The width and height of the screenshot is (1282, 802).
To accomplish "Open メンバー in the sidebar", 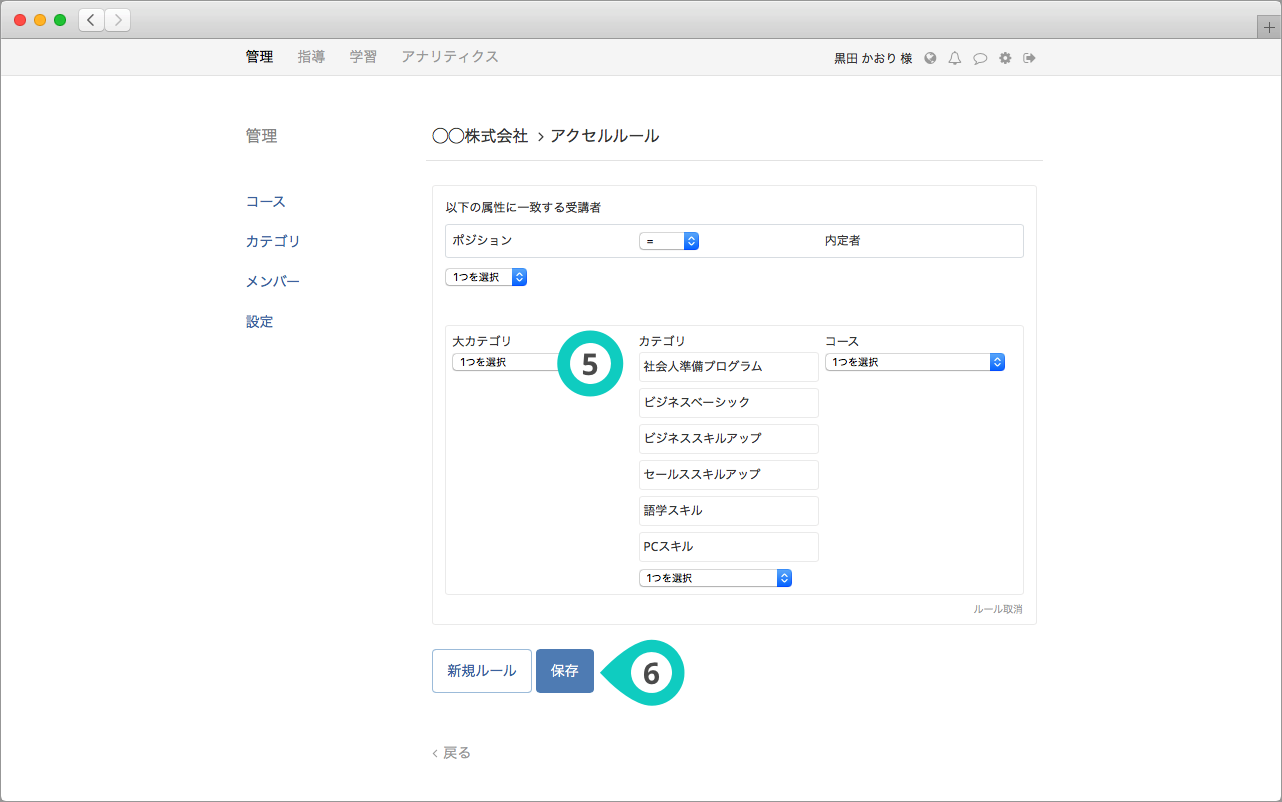I will 273,282.
